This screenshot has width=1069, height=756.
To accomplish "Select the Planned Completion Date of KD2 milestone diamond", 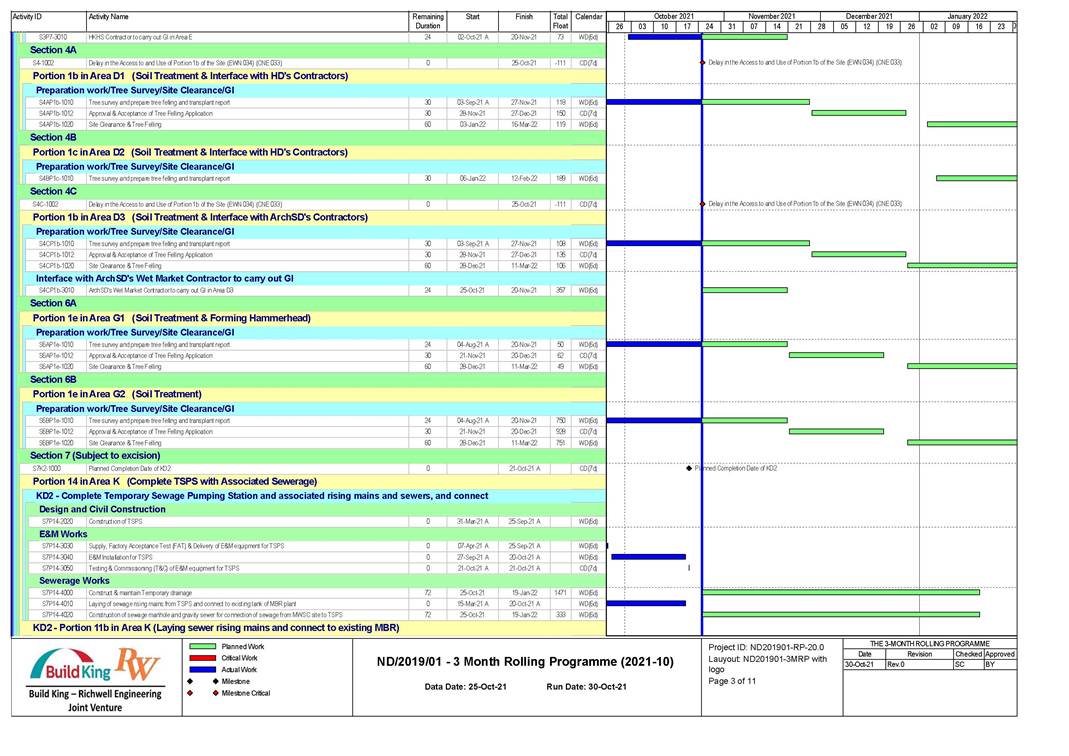I will [689, 468].
